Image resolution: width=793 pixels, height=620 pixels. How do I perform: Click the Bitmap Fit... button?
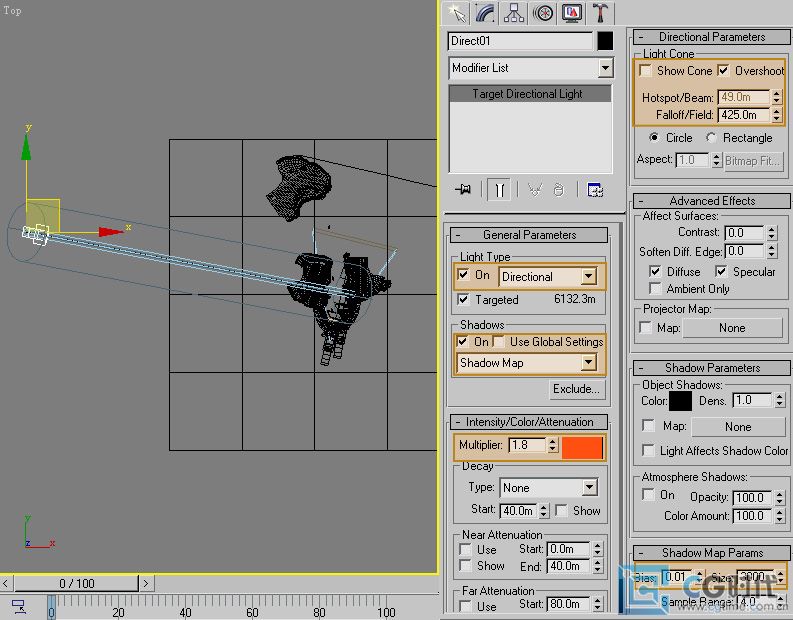(x=754, y=161)
